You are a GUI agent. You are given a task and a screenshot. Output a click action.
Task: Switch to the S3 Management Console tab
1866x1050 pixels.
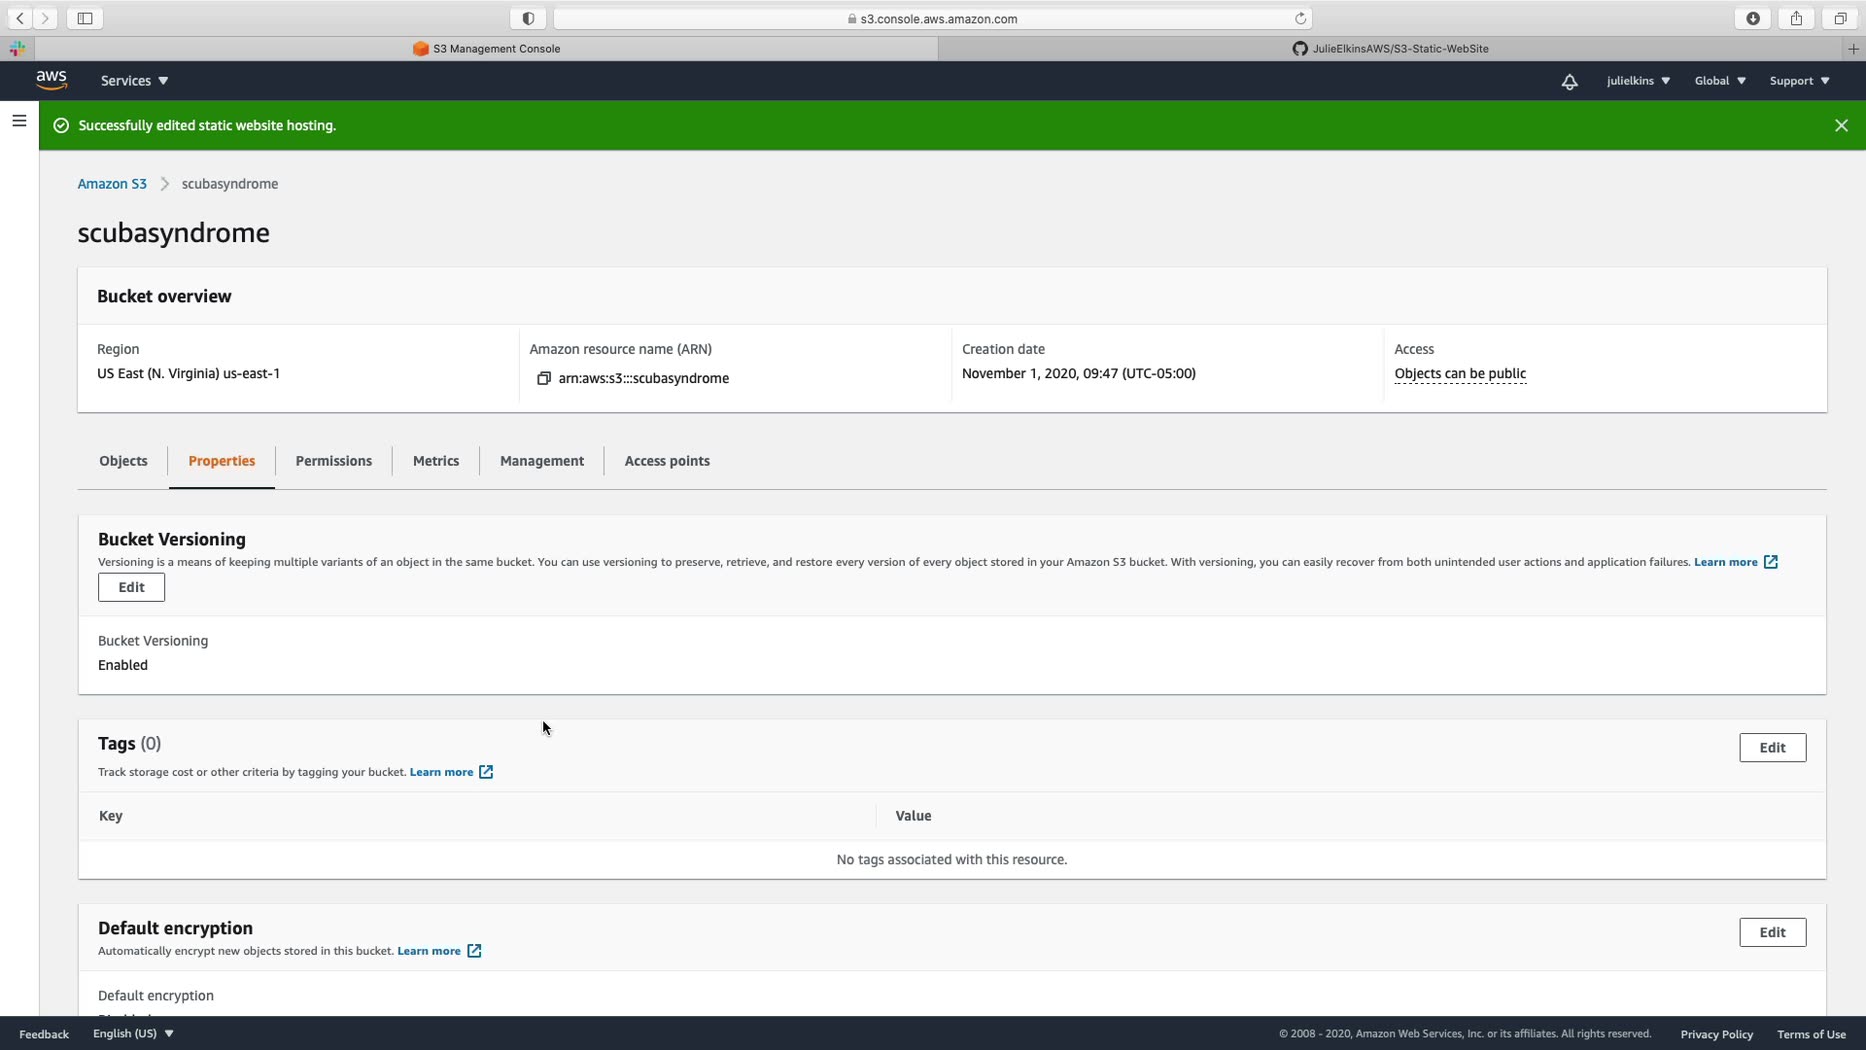point(486,48)
